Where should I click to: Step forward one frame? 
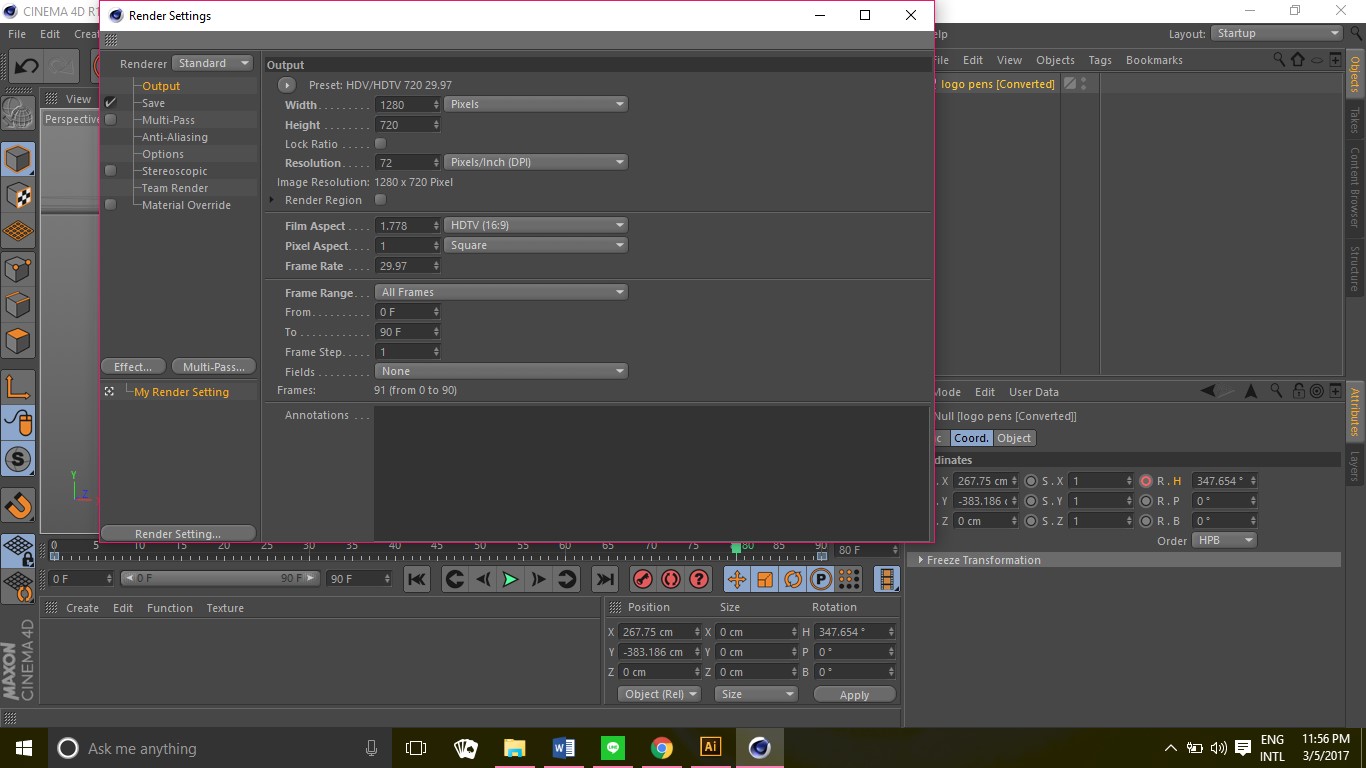[x=539, y=579]
